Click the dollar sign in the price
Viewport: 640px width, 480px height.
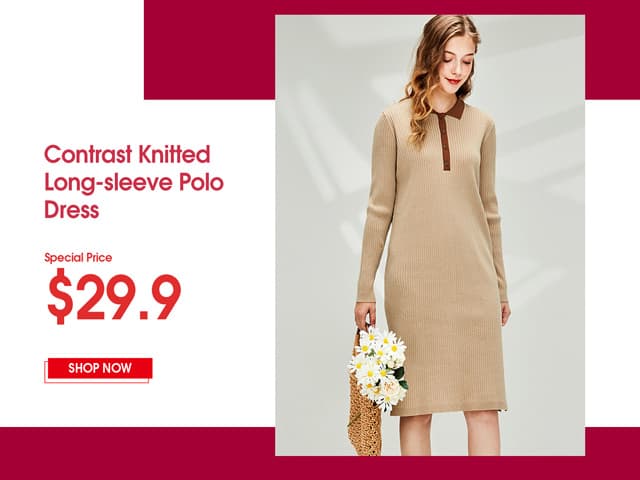point(60,296)
